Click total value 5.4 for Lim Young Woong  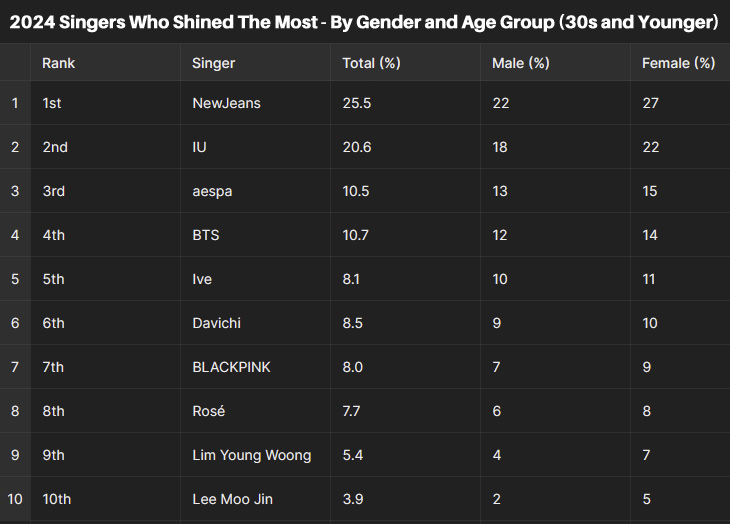[x=352, y=455]
